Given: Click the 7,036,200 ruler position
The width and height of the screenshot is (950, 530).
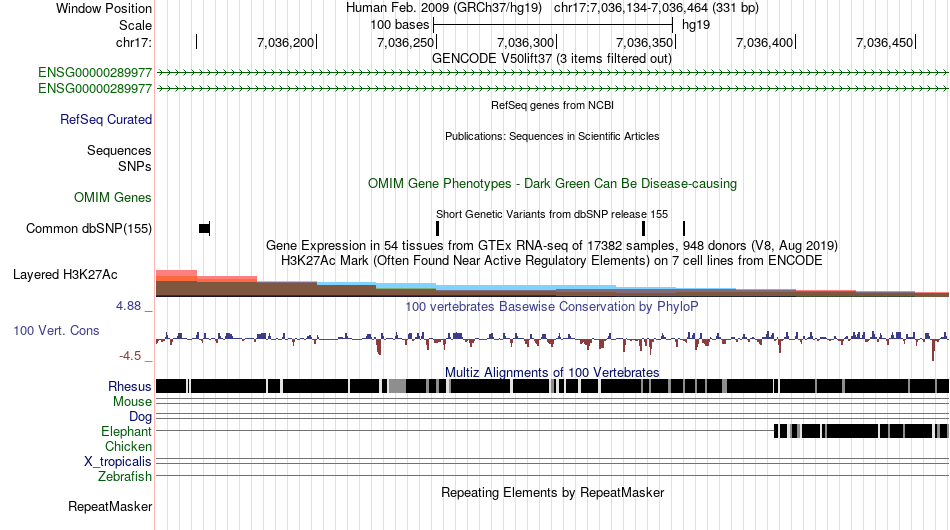Looking at the screenshot, I should (285, 42).
